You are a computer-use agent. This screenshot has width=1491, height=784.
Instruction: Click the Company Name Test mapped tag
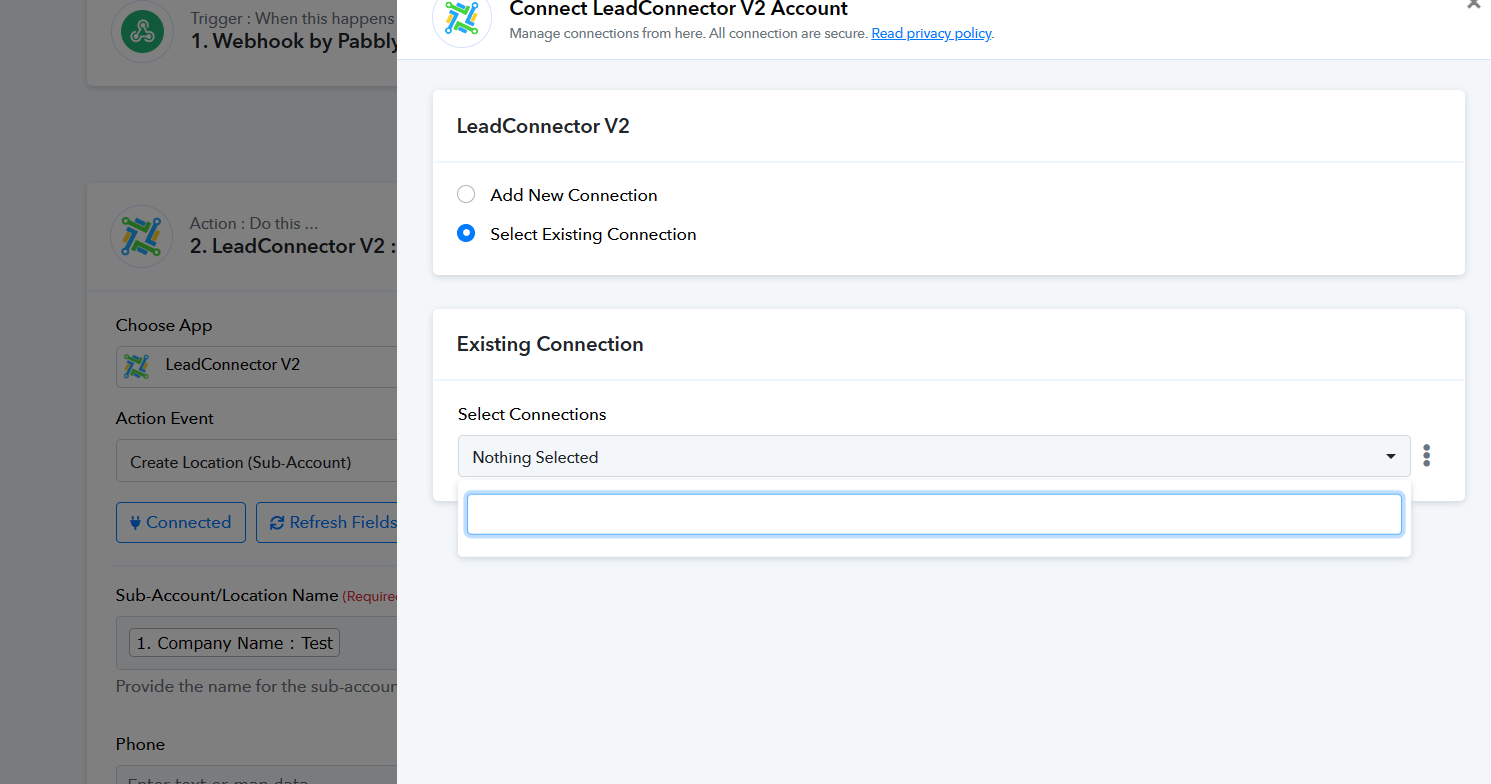pyautogui.click(x=235, y=643)
